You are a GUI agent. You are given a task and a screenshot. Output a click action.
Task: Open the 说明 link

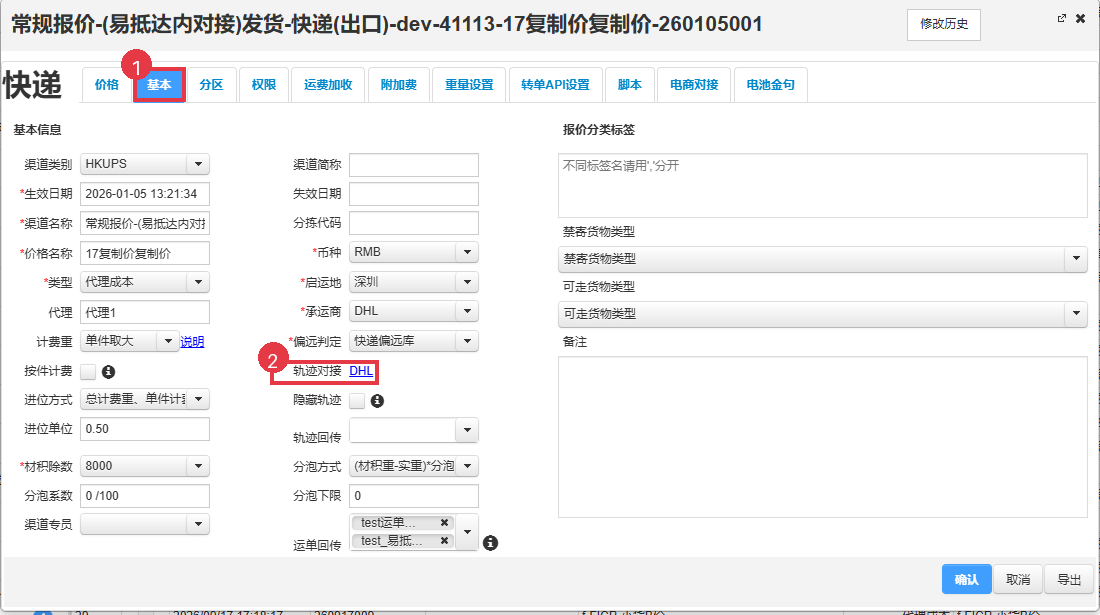click(x=192, y=342)
